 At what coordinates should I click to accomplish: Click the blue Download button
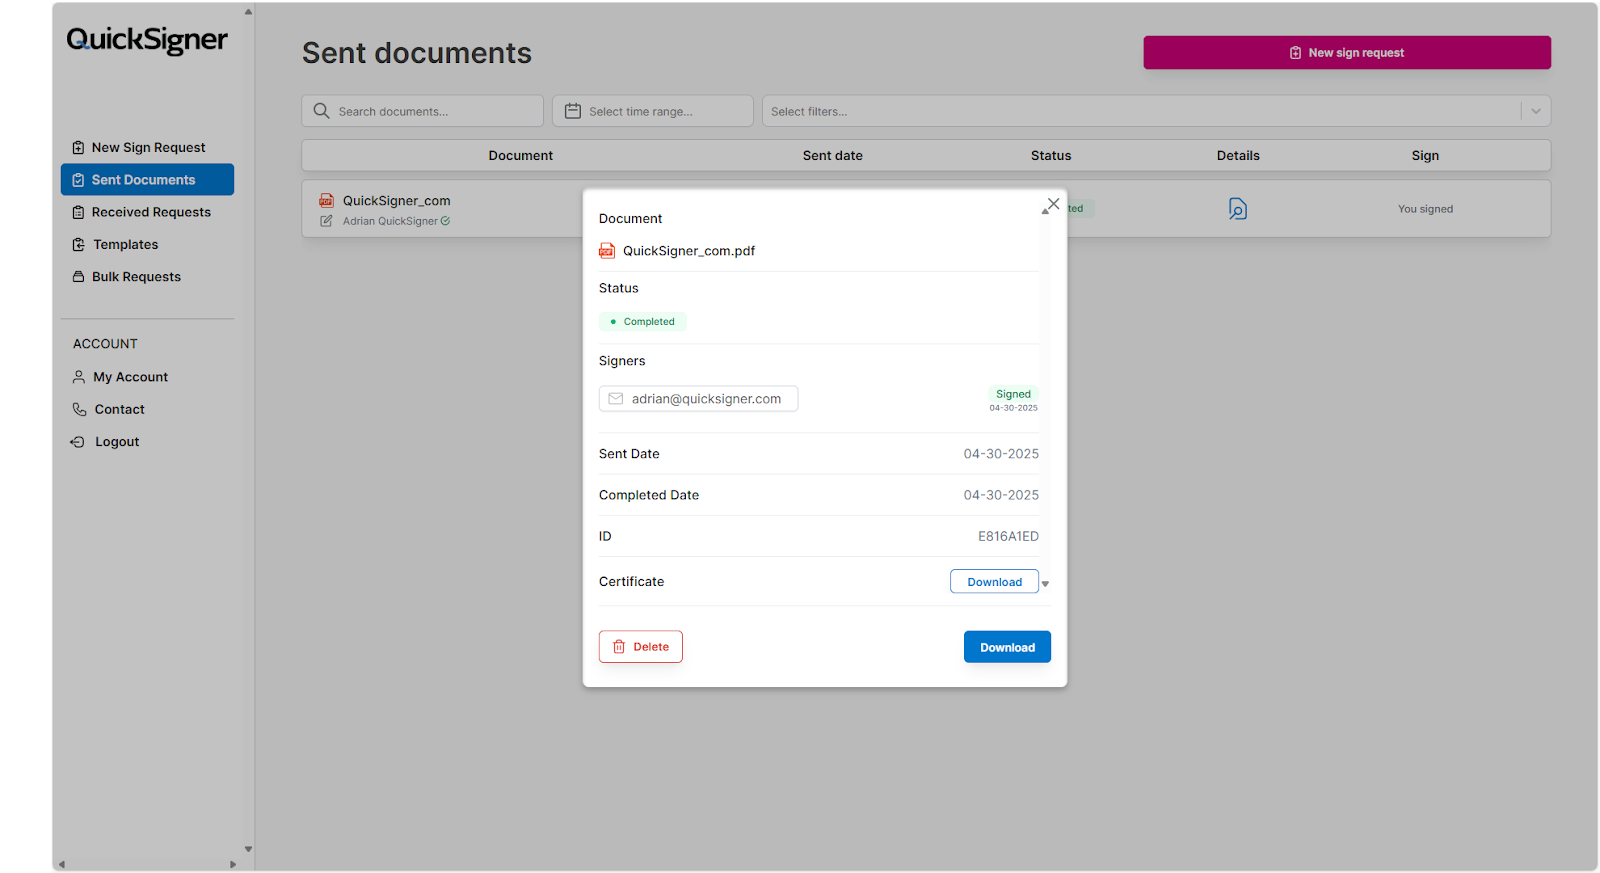point(1007,647)
